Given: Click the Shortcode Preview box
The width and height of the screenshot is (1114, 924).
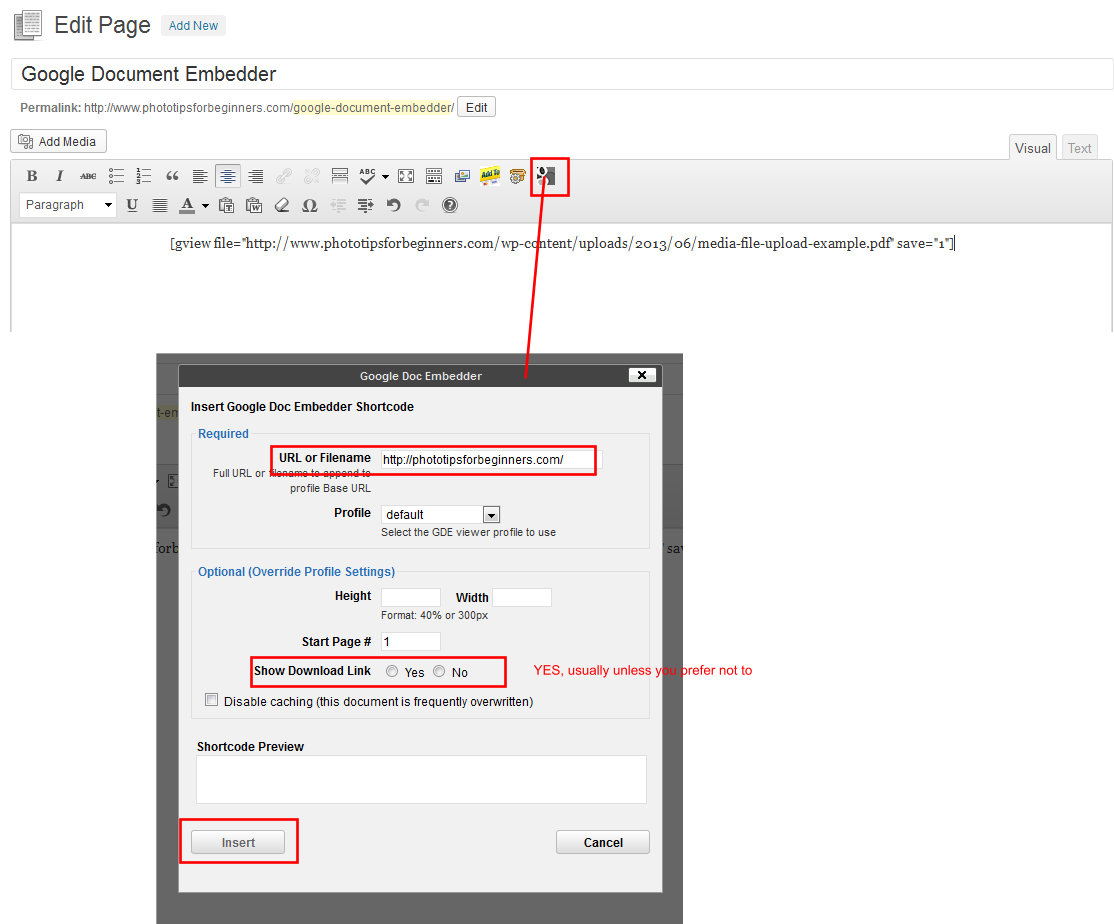Looking at the screenshot, I should click(421, 779).
